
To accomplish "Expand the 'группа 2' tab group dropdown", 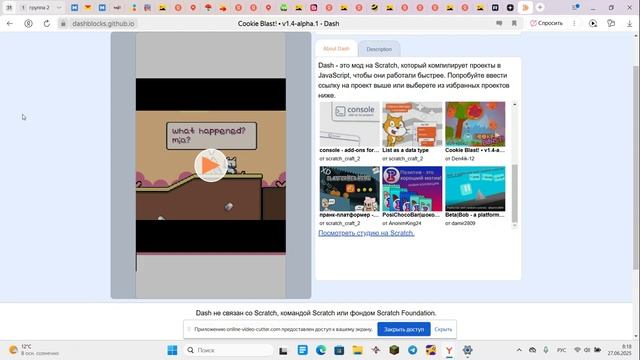I will click(x=59, y=8).
